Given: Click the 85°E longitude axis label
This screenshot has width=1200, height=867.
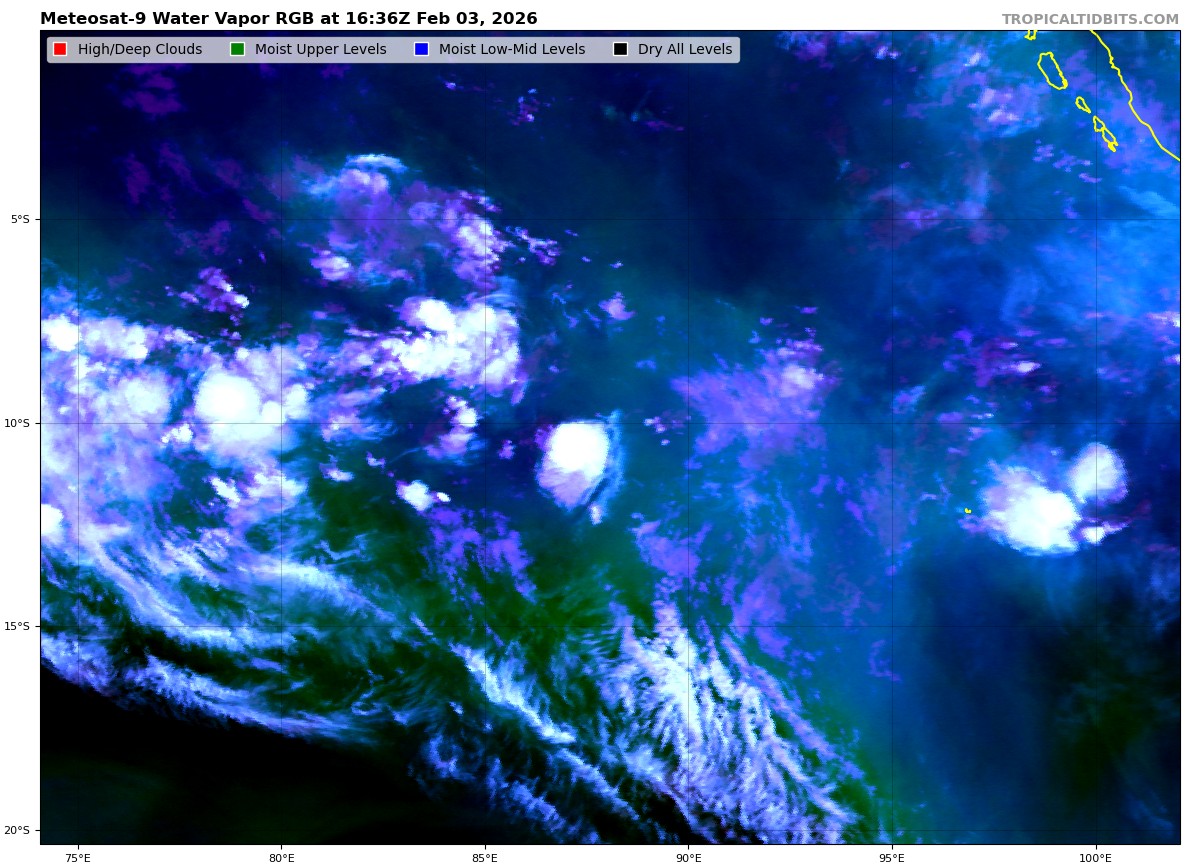Looking at the screenshot, I should pos(485,857).
